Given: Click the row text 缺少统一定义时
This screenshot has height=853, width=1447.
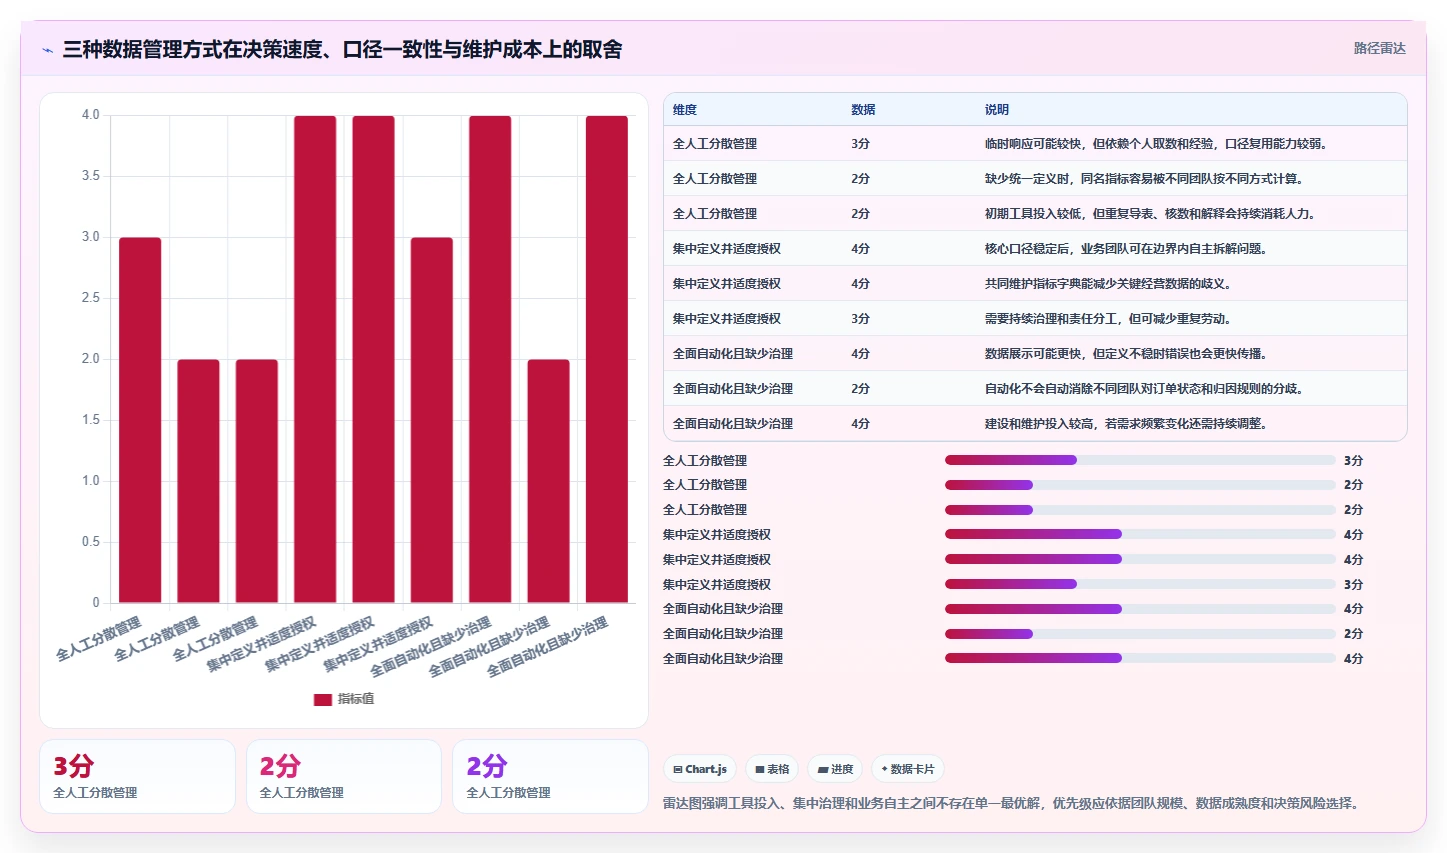Looking at the screenshot, I should tap(1027, 179).
